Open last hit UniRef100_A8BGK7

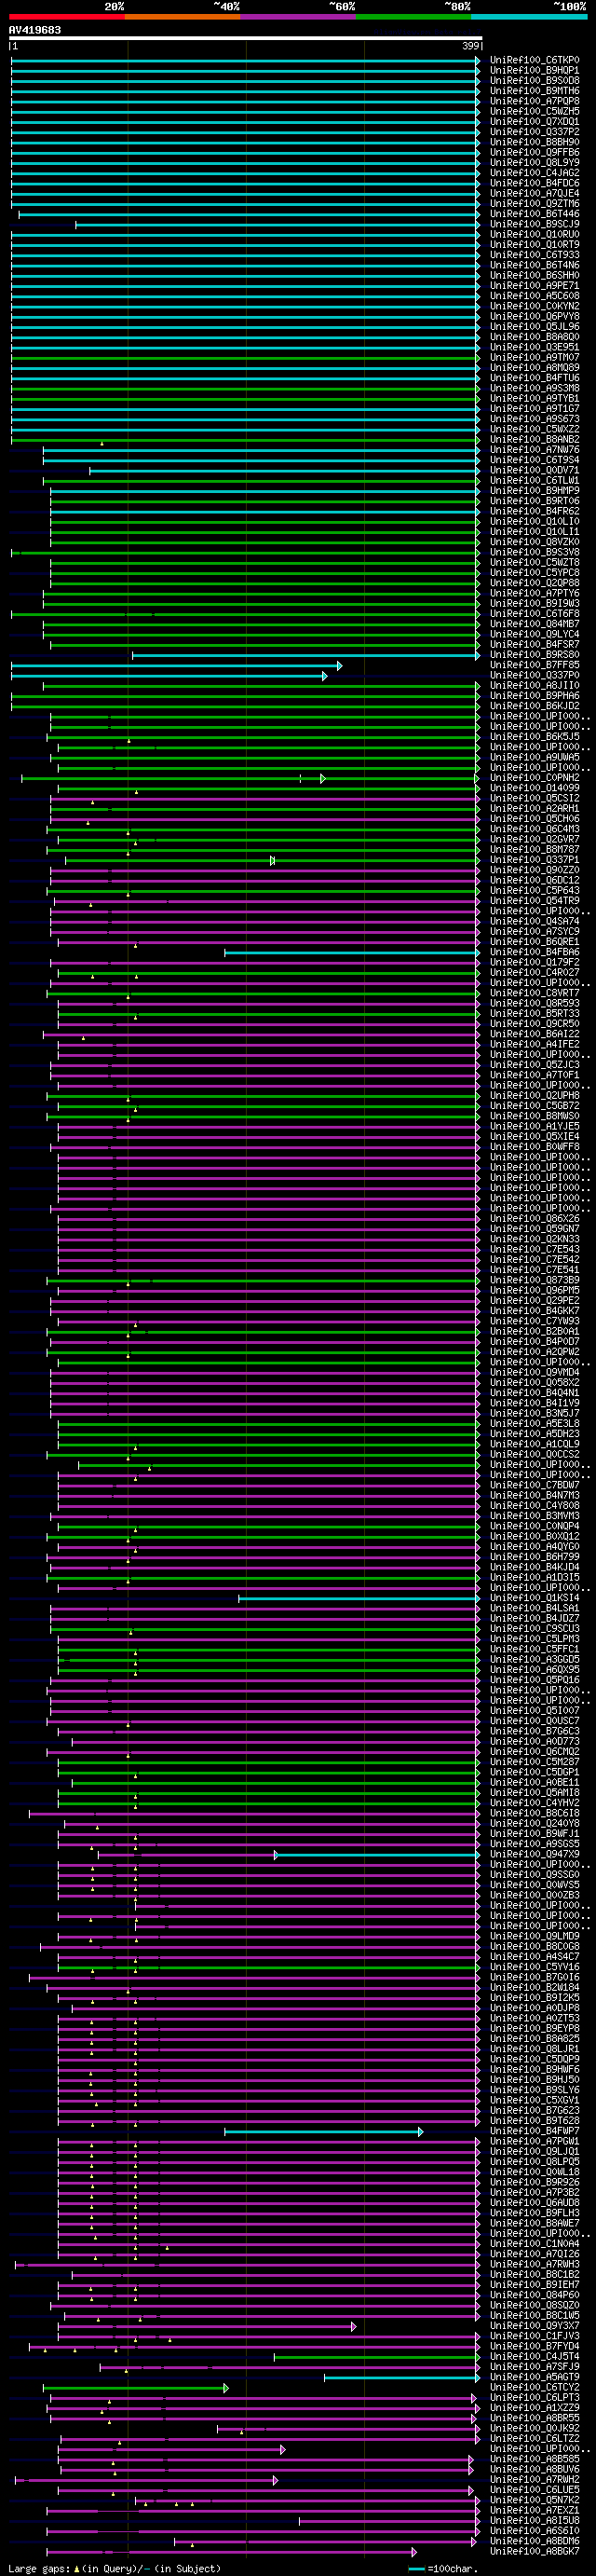(534, 2551)
